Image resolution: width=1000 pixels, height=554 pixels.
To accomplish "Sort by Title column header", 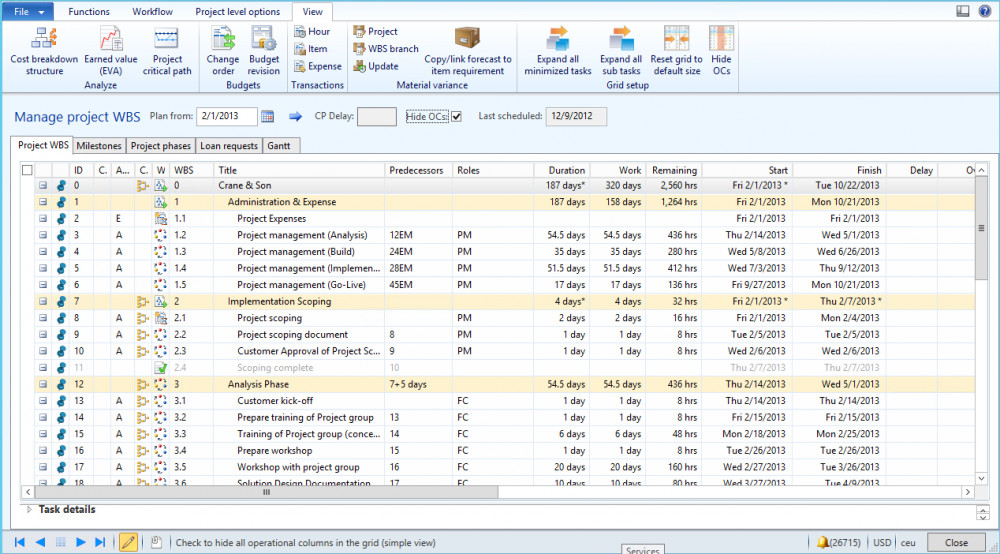I will (x=300, y=170).
